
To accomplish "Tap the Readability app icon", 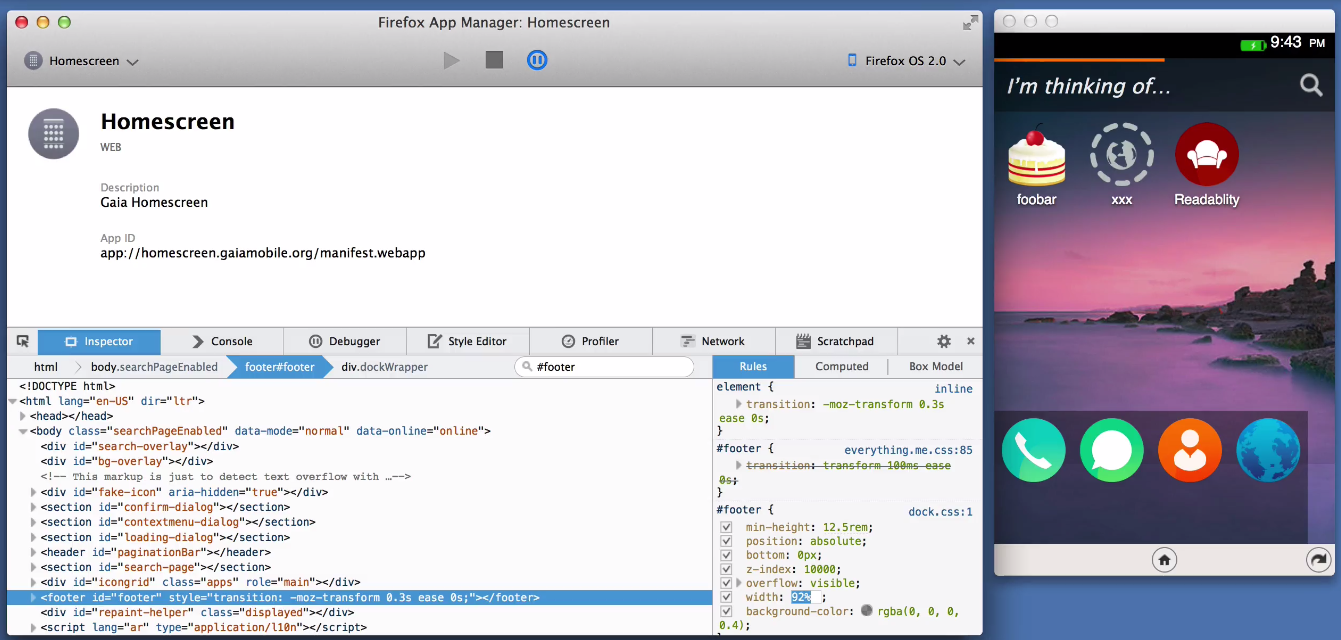I will click(x=1206, y=155).
